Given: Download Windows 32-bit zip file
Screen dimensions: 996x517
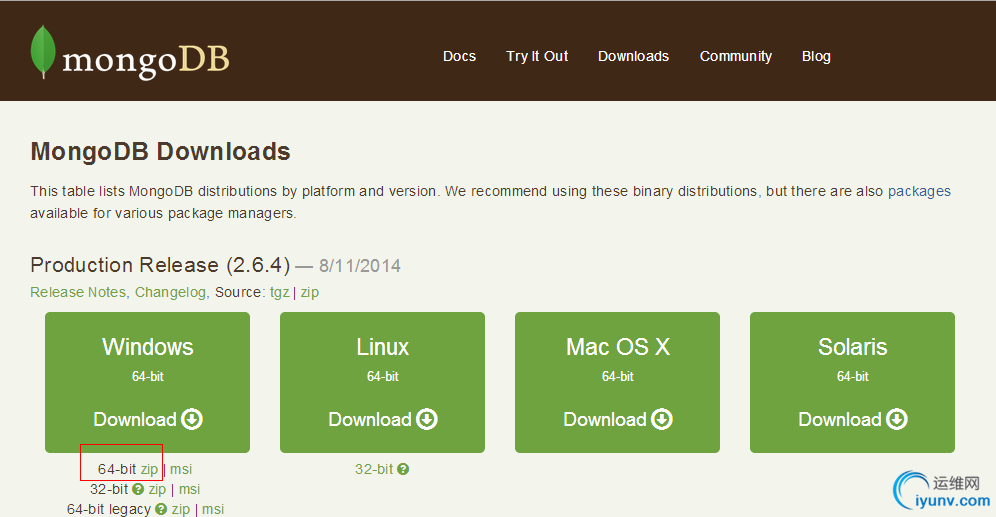Looking at the screenshot, I should click(x=158, y=489).
